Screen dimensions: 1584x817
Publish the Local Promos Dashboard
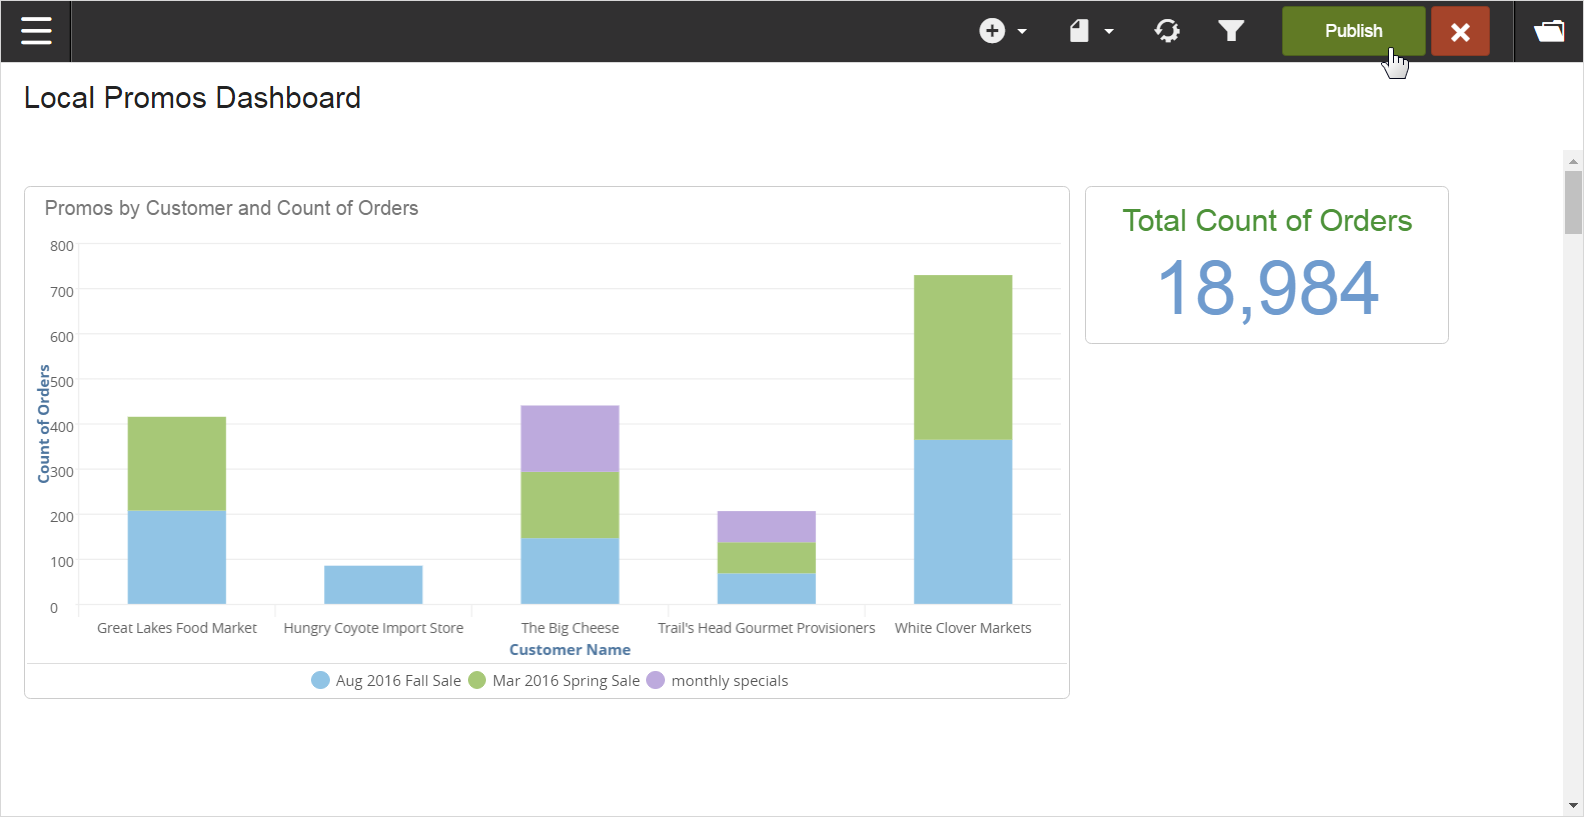coord(1353,31)
